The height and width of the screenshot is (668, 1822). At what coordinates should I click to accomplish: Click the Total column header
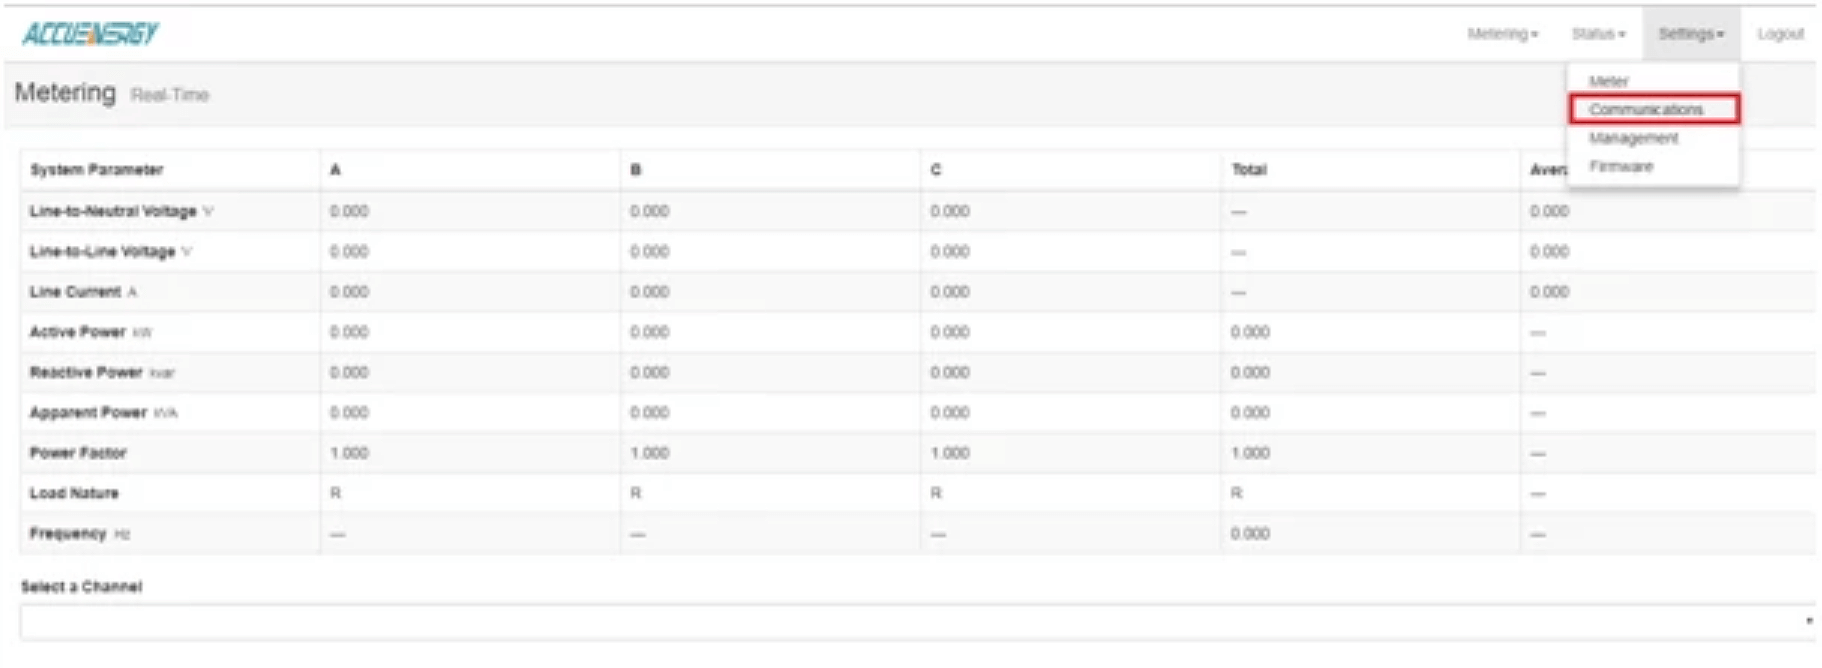(1249, 170)
